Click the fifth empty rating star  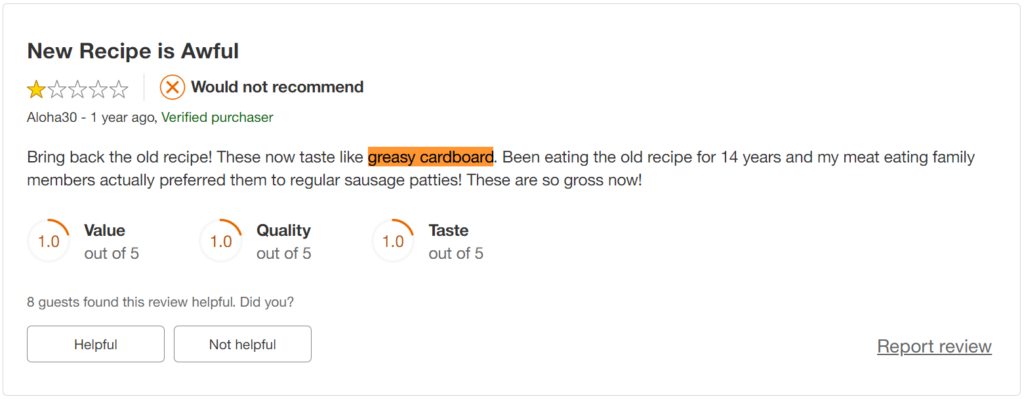[x=119, y=88]
